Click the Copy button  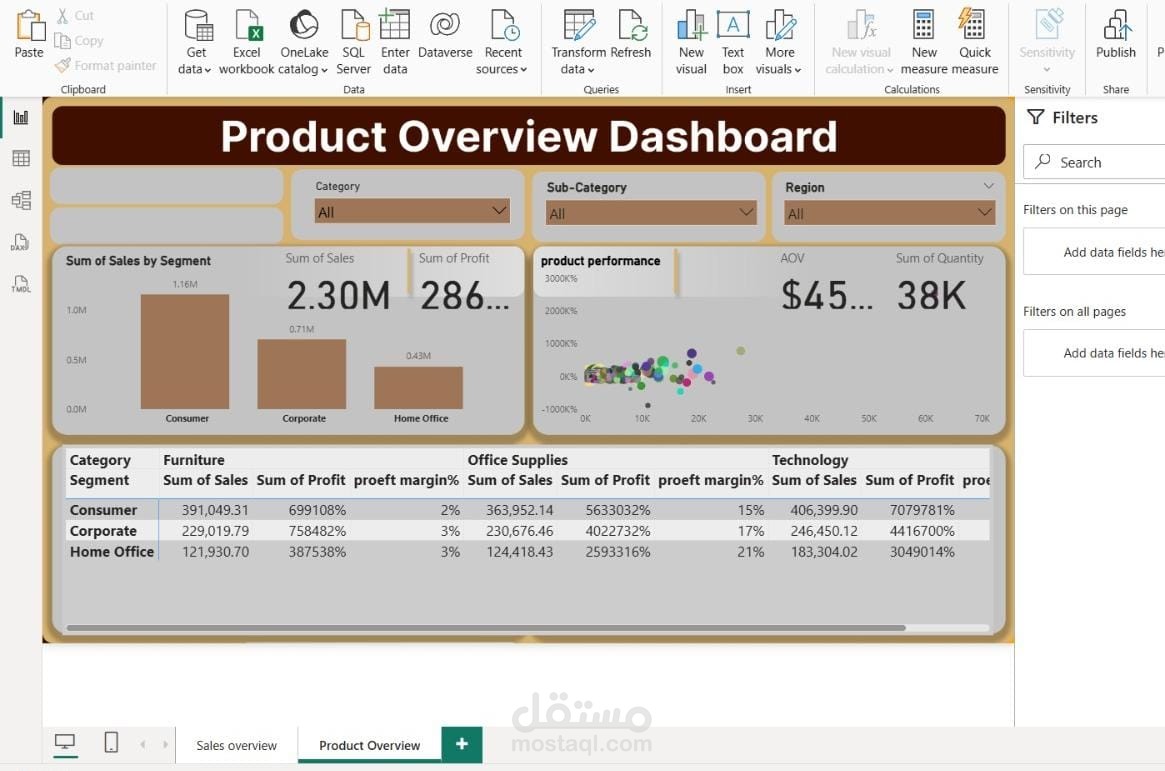pyautogui.click(x=79, y=41)
